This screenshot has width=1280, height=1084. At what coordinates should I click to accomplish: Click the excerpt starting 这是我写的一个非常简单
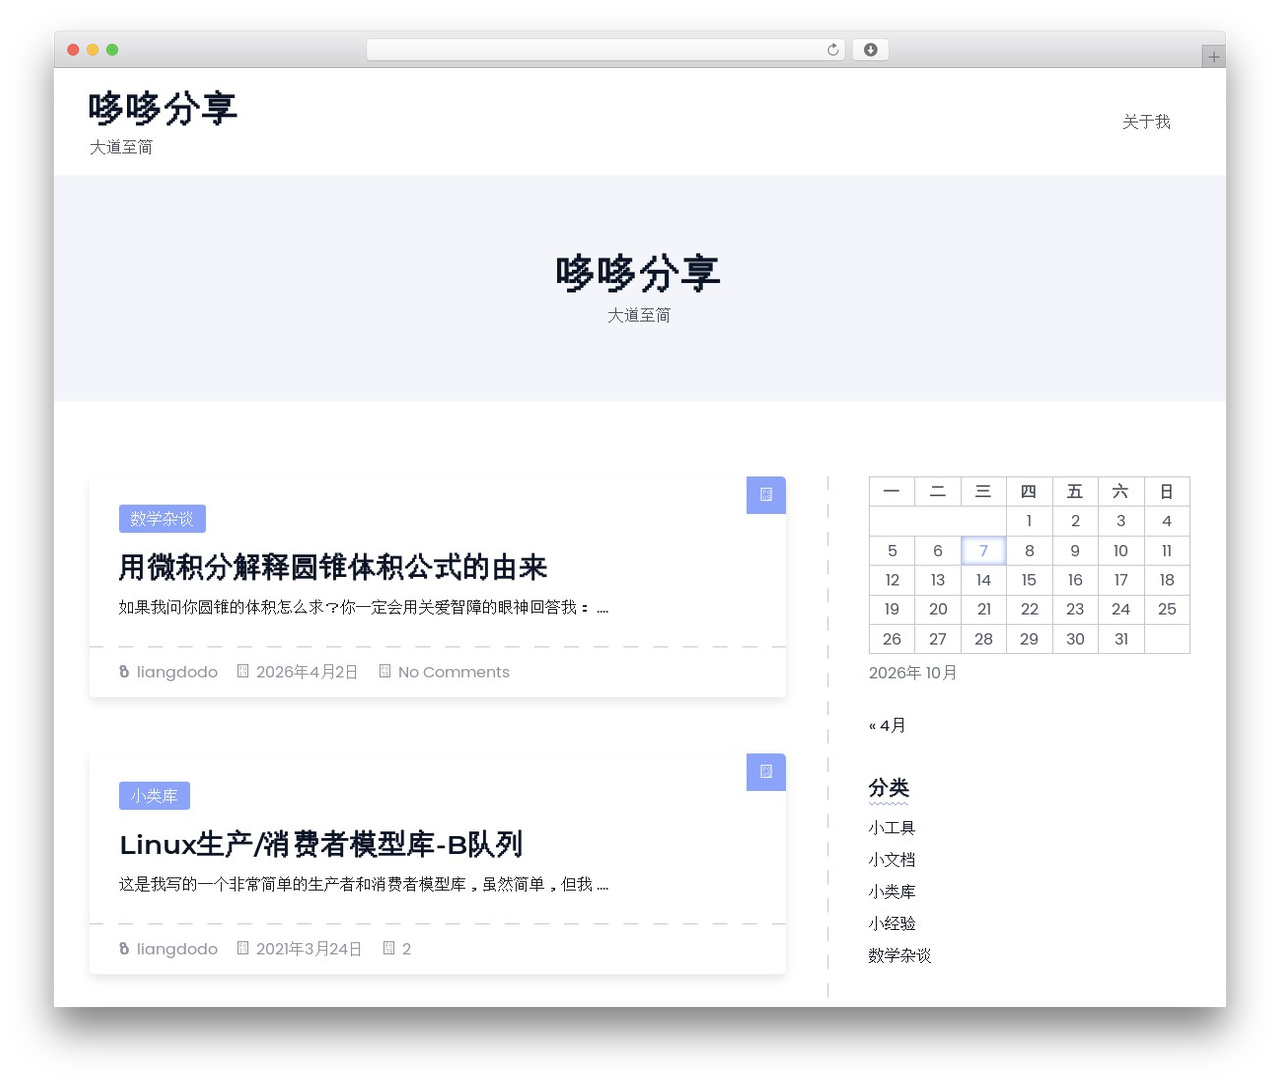pyautogui.click(x=364, y=884)
